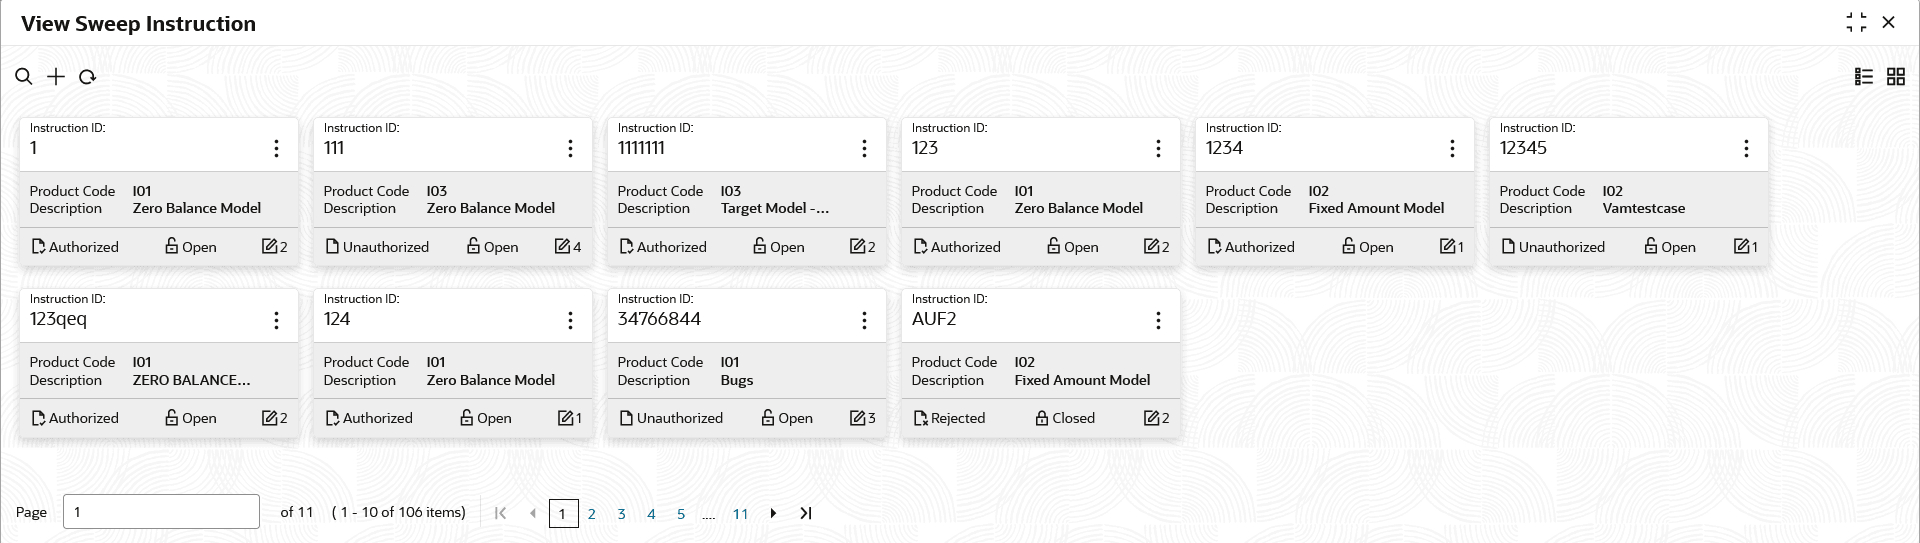Image resolution: width=1920 pixels, height=543 pixels.
Task: Open three-dot menu for instruction 12345
Action: click(x=1746, y=148)
